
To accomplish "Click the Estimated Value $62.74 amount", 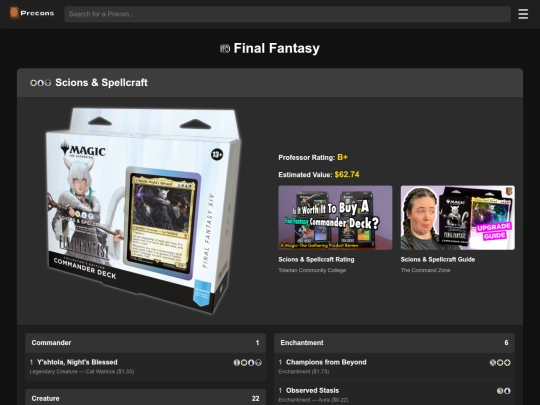I will 347,175.
